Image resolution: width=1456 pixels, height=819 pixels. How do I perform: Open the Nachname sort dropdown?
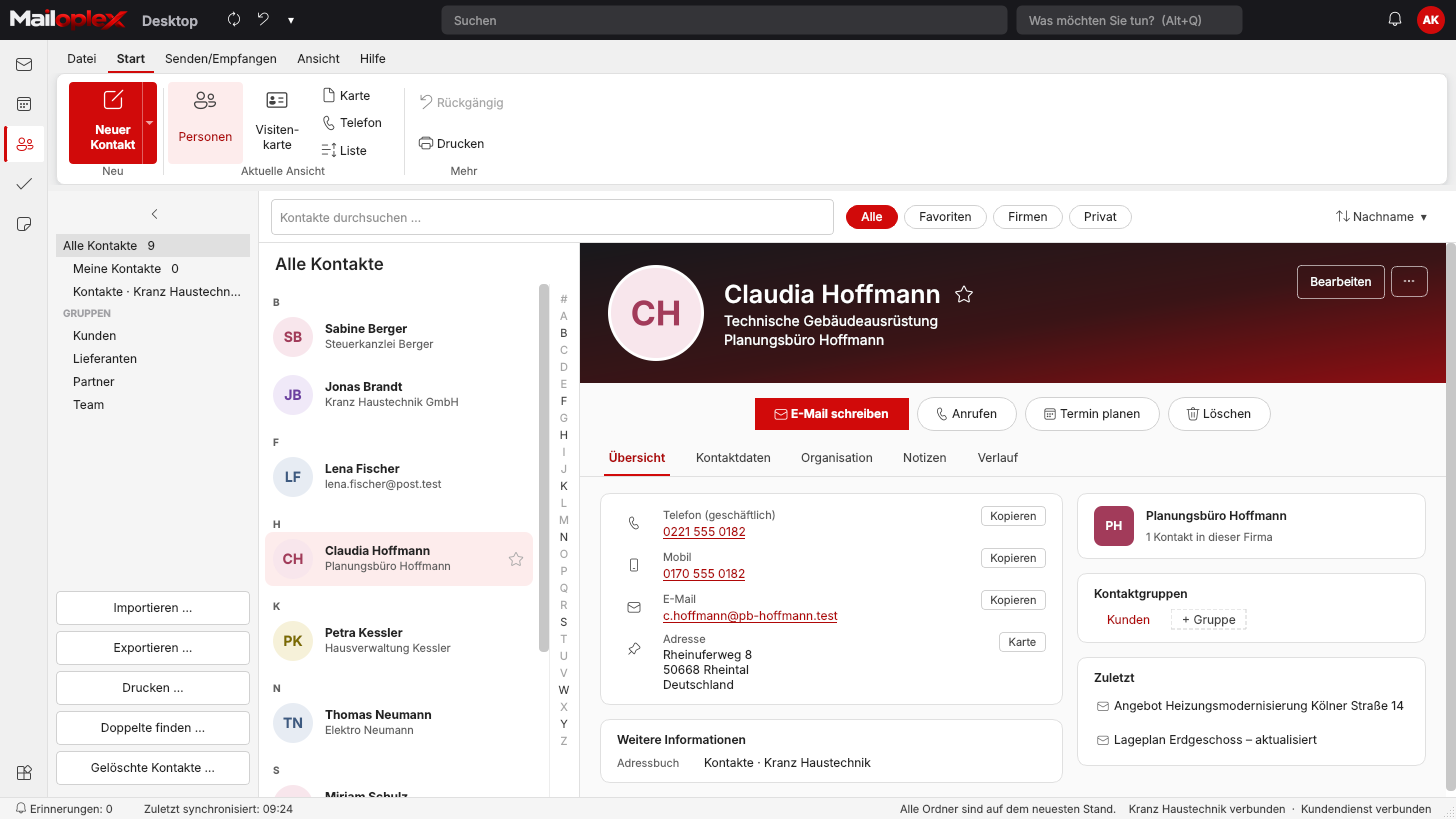pos(1381,217)
